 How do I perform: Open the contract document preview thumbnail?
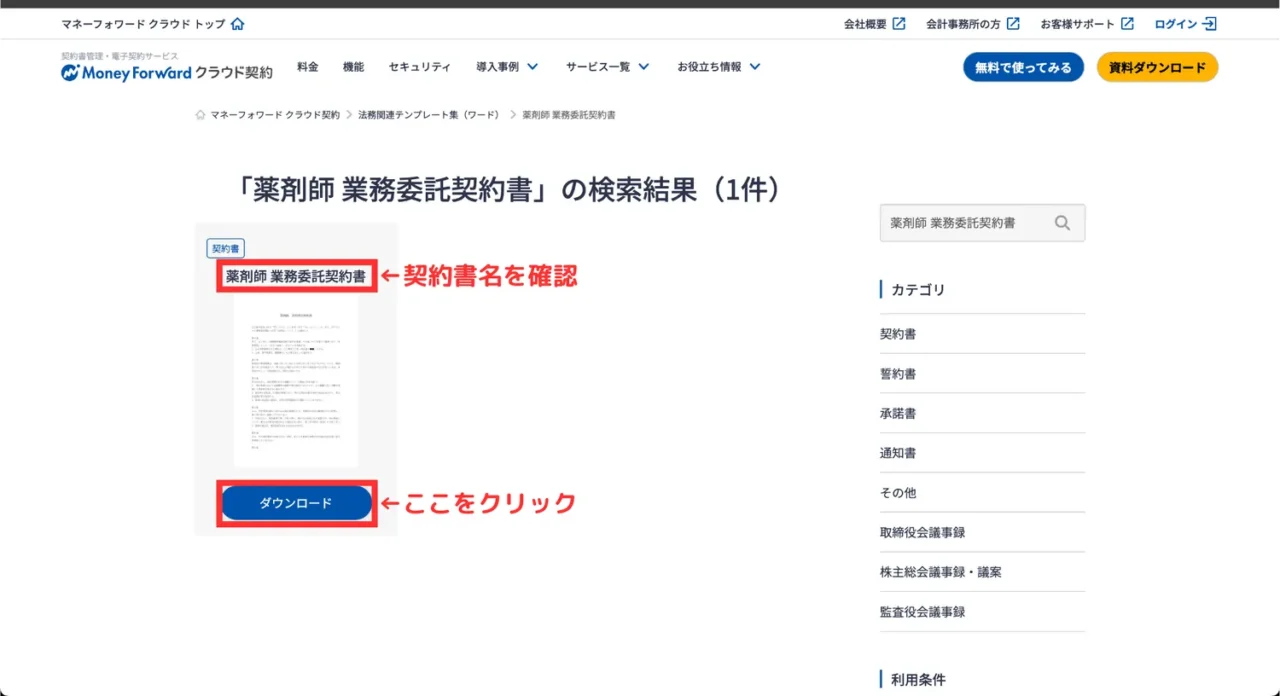coord(296,380)
